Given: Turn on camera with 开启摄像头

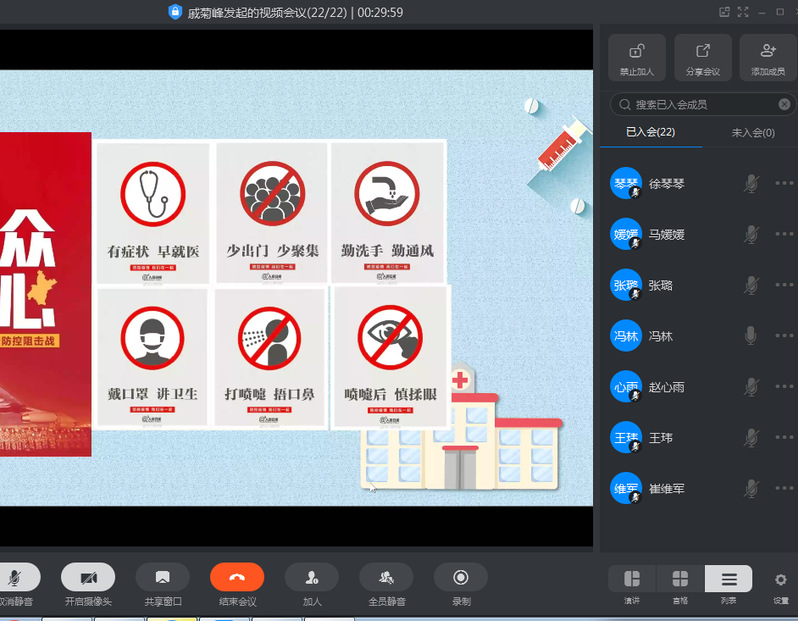Looking at the screenshot, I should pyautogui.click(x=88, y=577).
